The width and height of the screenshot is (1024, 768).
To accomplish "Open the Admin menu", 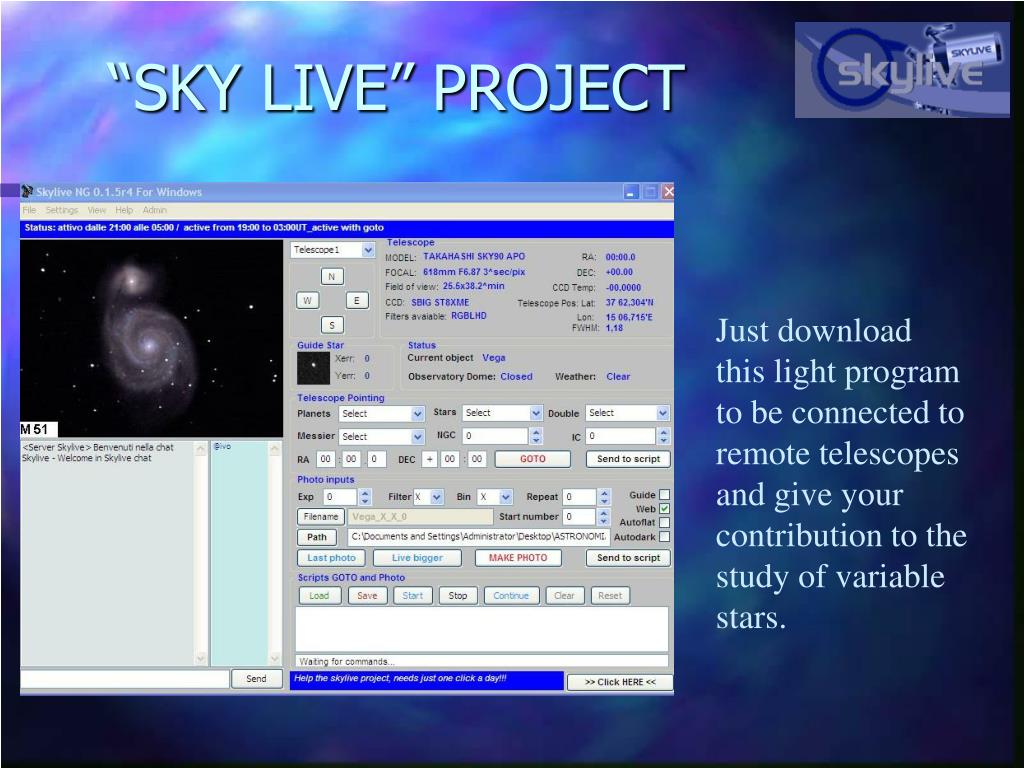I will (x=154, y=210).
